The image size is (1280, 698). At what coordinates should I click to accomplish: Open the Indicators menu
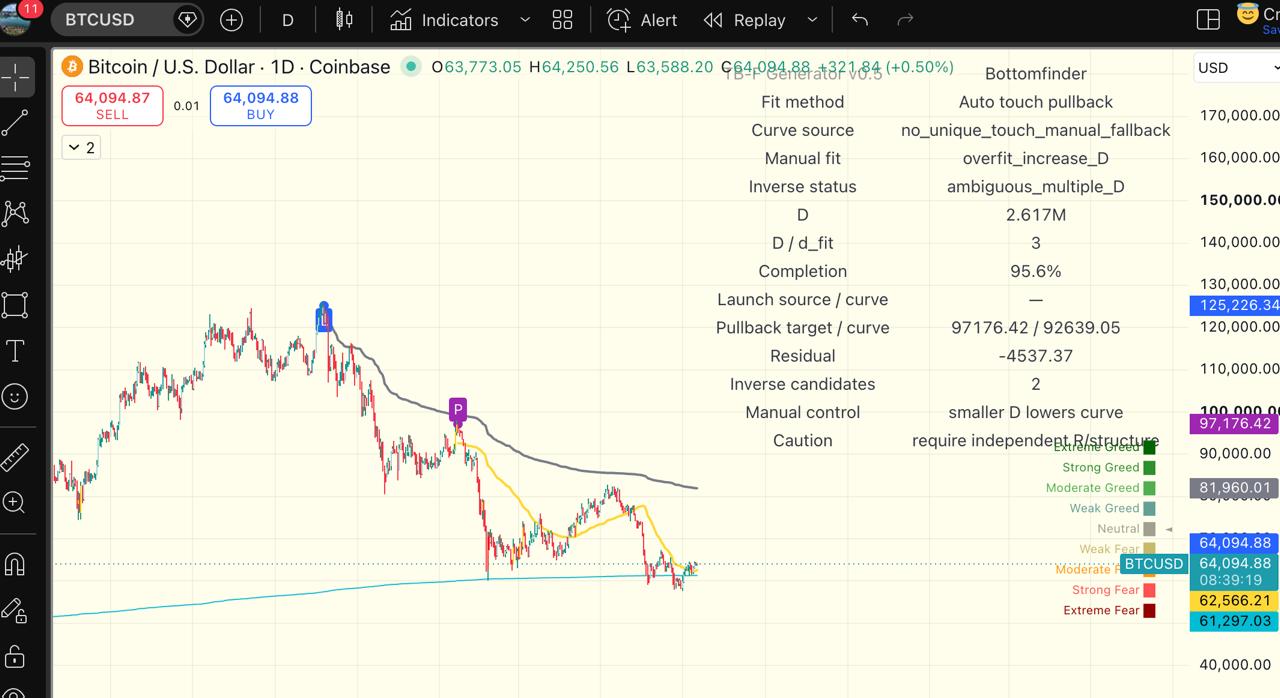click(x=444, y=20)
